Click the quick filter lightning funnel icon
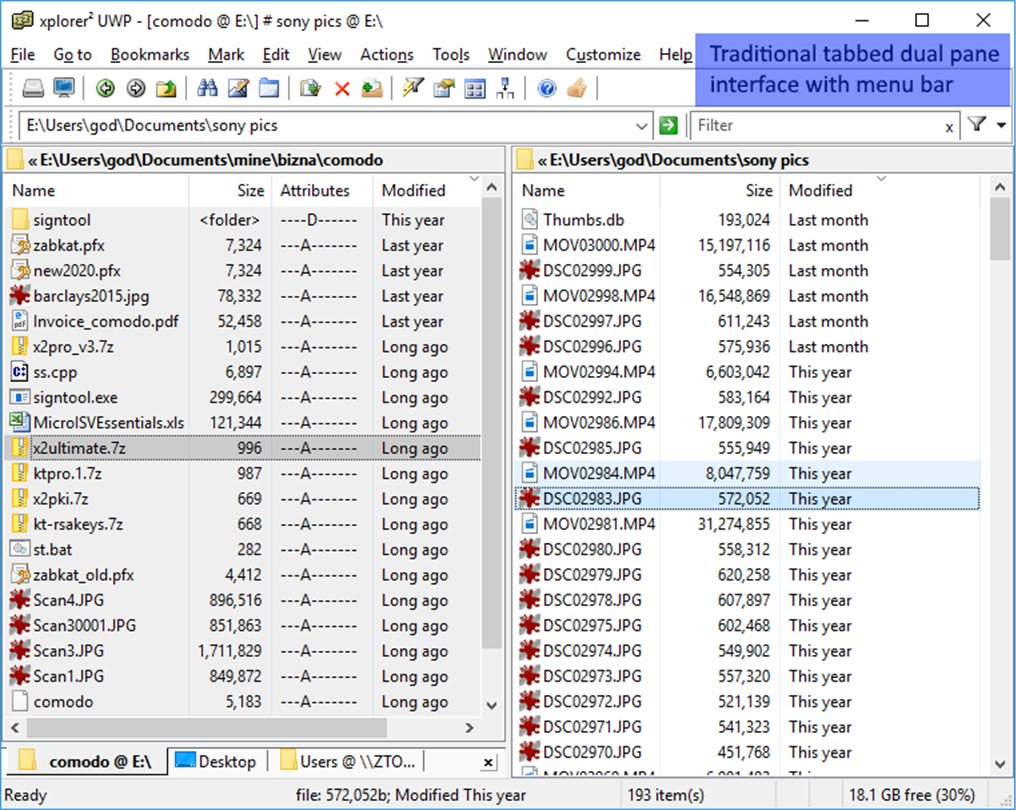The image size is (1016, 810). click(x=413, y=88)
